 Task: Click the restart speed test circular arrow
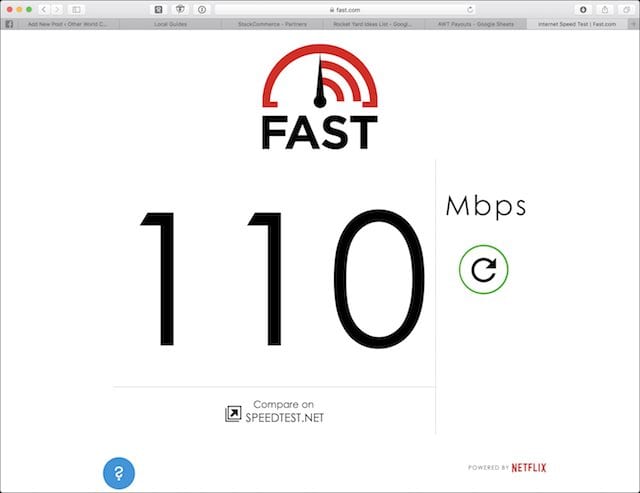483,269
